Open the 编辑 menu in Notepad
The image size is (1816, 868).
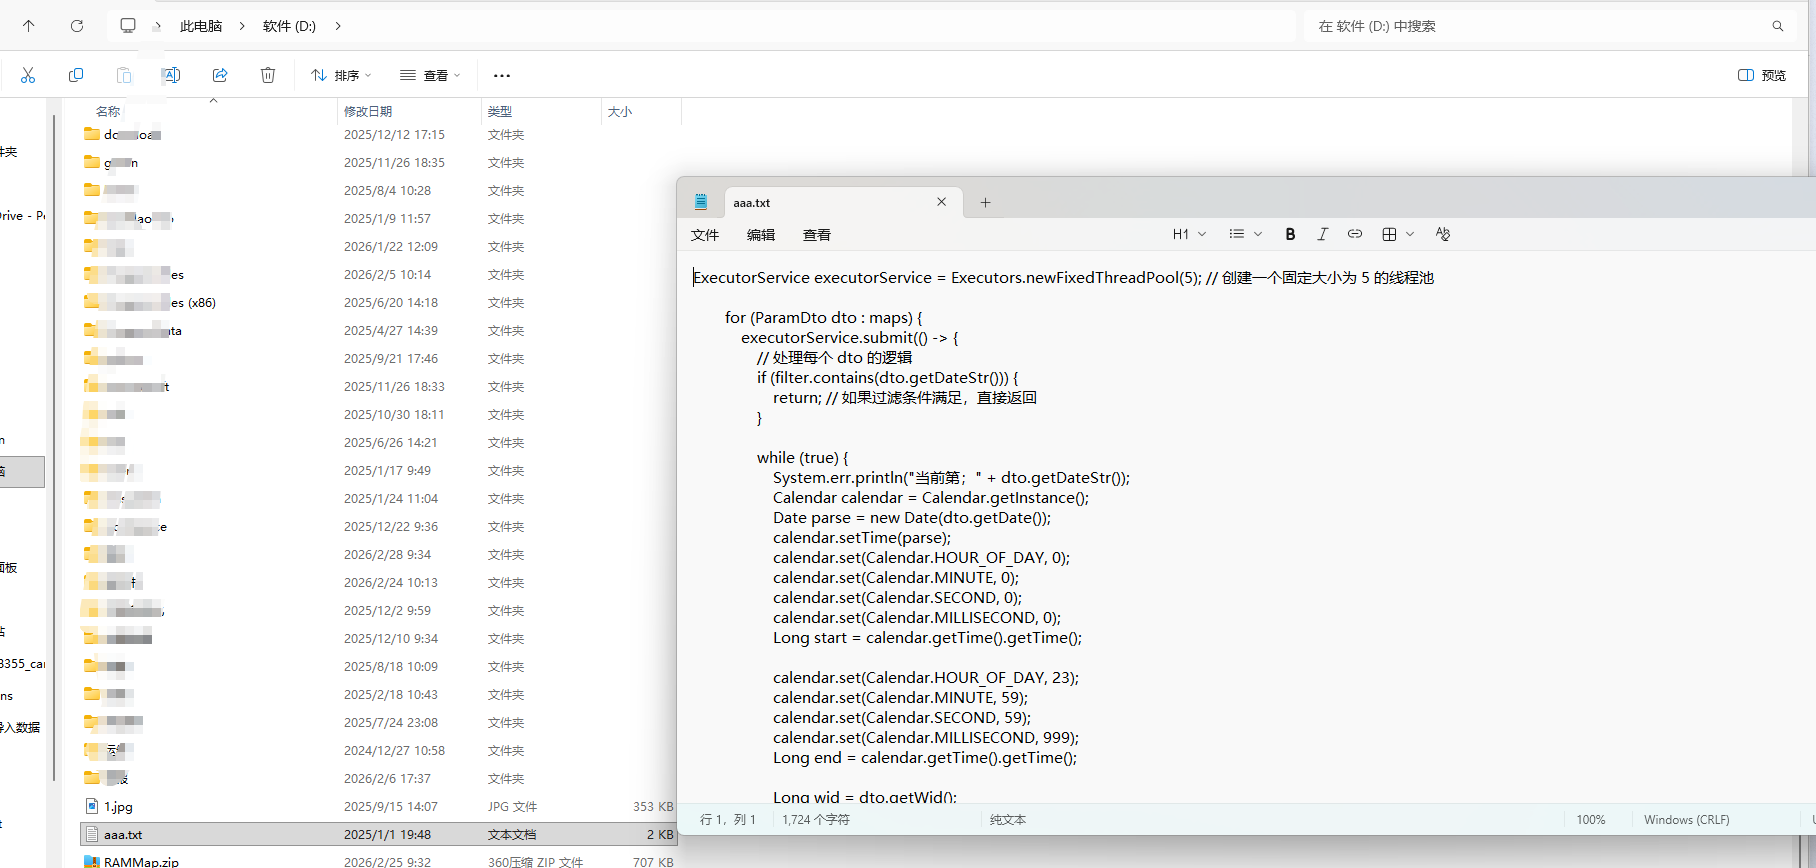pyautogui.click(x=761, y=235)
